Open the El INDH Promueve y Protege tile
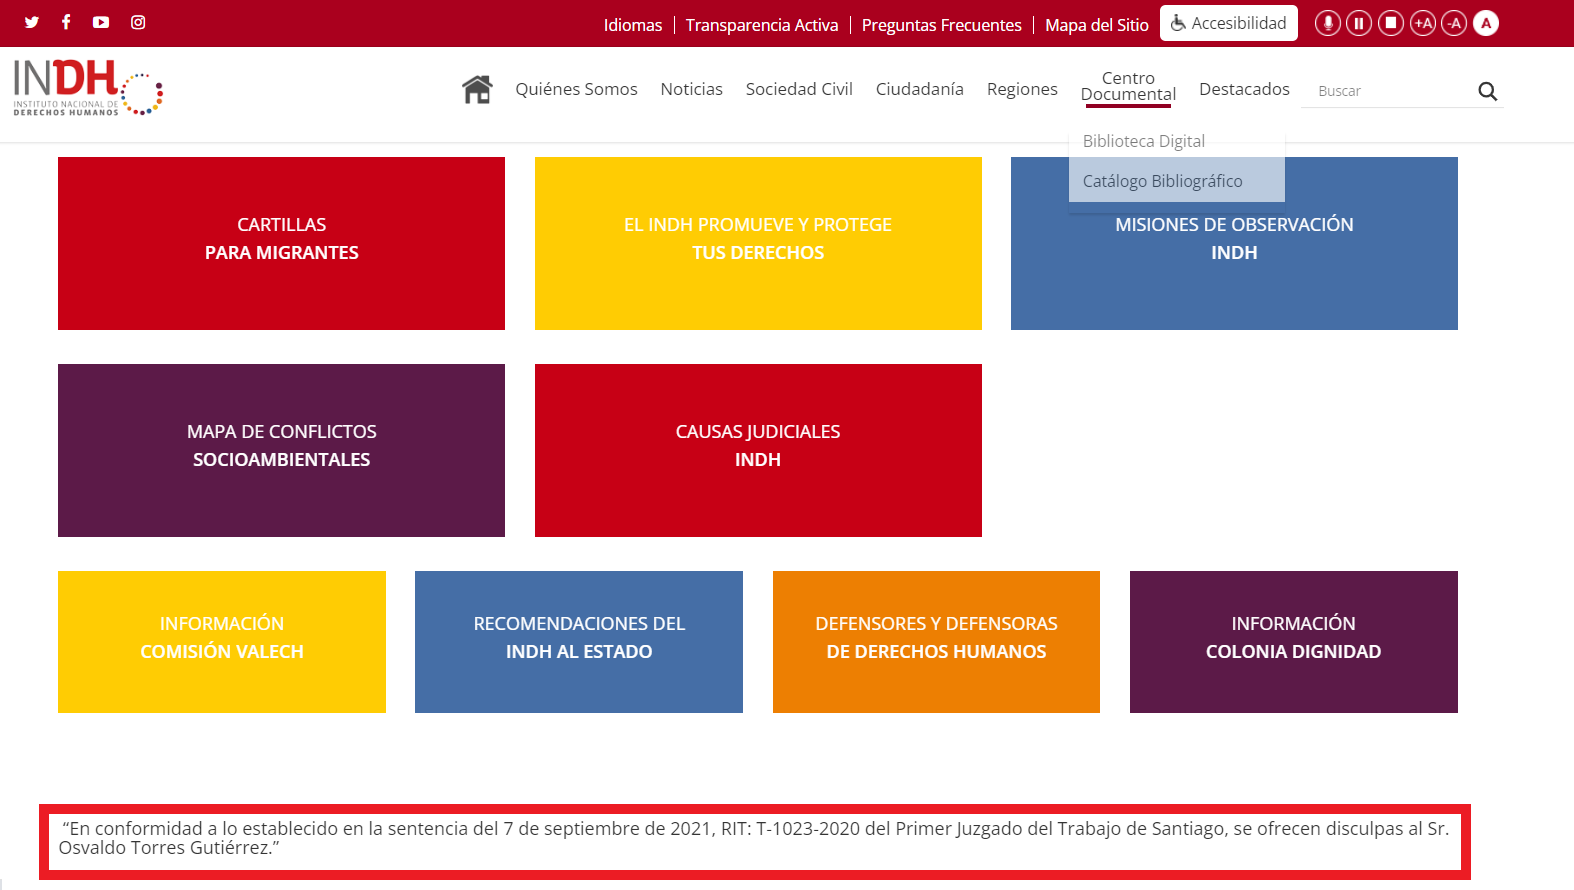Image resolution: width=1574 pixels, height=890 pixels. [x=758, y=243]
